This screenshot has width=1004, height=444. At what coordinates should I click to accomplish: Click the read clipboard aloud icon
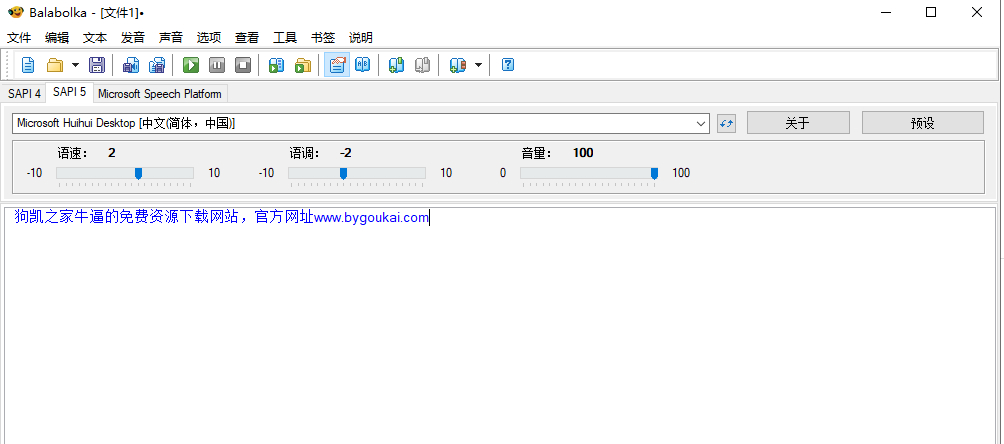pyautogui.click(x=277, y=65)
